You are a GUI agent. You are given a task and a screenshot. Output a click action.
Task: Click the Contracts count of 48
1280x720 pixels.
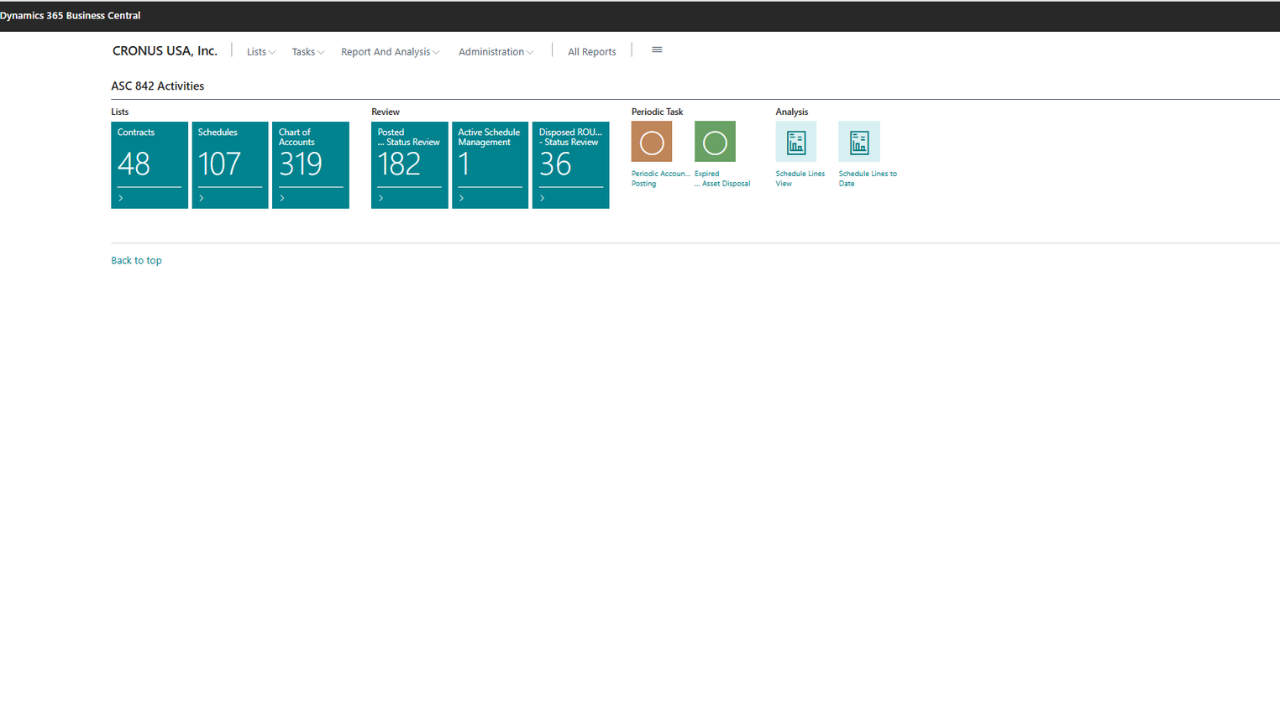pos(134,164)
